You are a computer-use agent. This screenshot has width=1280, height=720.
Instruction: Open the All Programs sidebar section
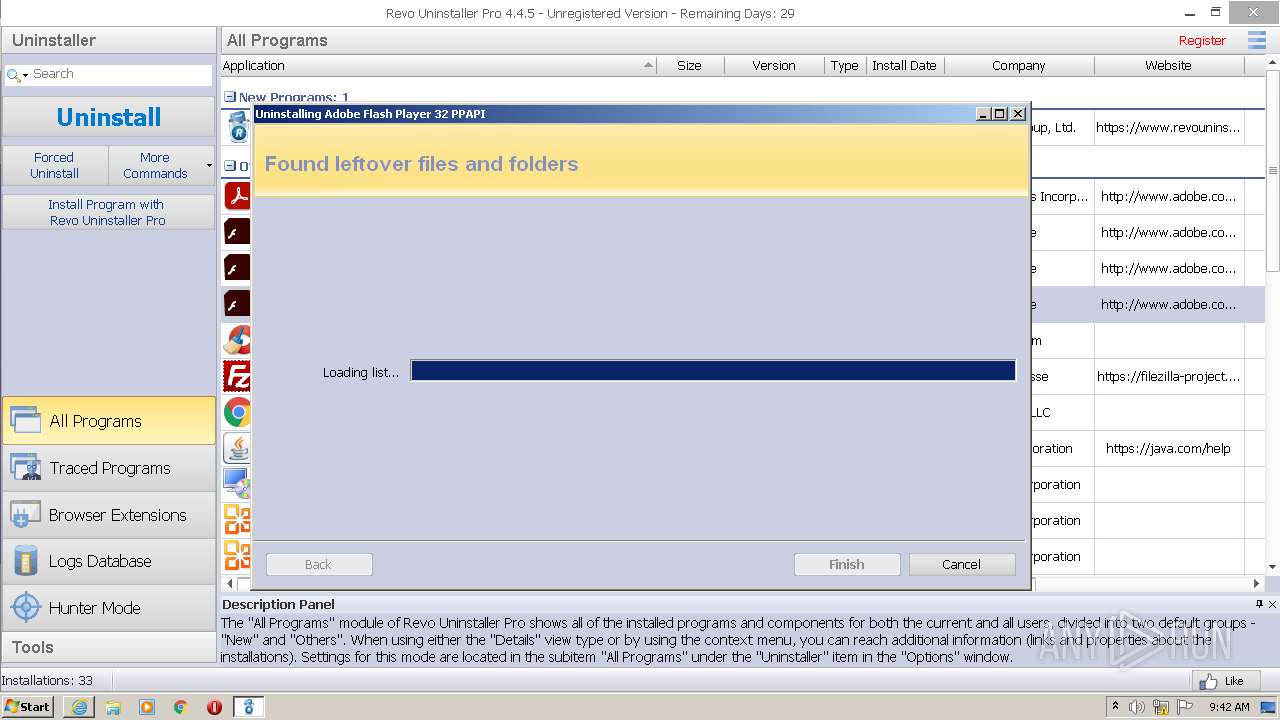coord(108,421)
